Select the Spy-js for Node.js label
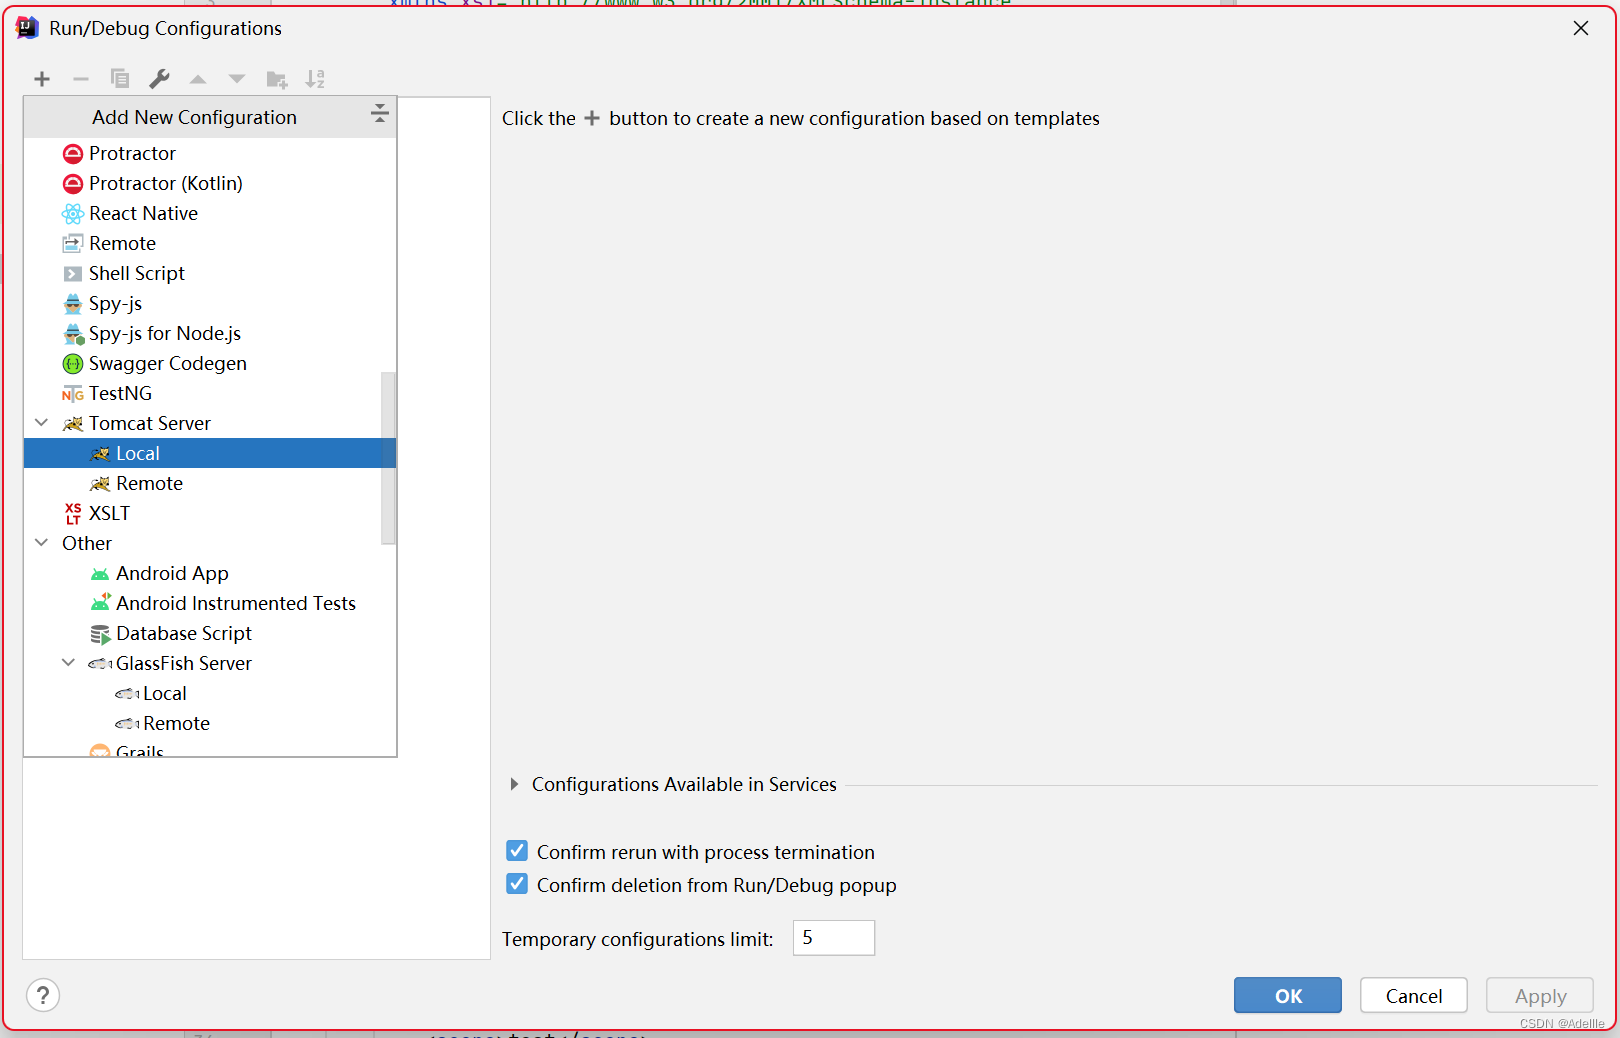 pos(165,333)
